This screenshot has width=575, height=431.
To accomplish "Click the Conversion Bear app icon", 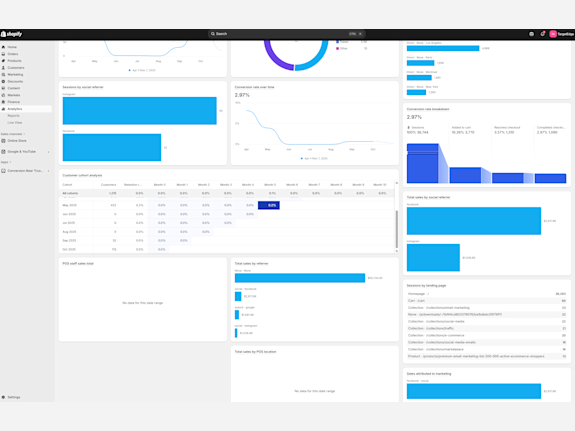I will pyautogui.click(x=3, y=171).
